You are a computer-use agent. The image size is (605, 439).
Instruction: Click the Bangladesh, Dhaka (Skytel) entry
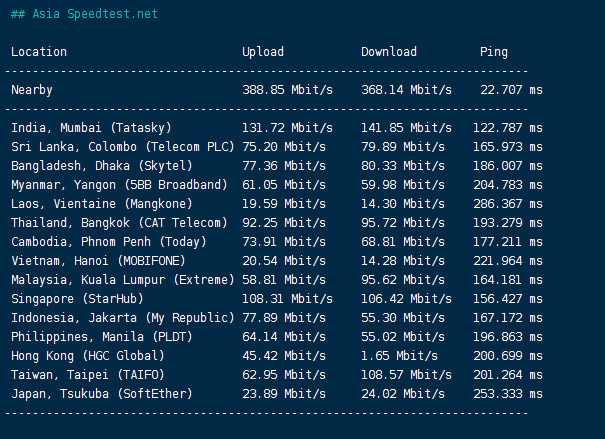(x=101, y=166)
